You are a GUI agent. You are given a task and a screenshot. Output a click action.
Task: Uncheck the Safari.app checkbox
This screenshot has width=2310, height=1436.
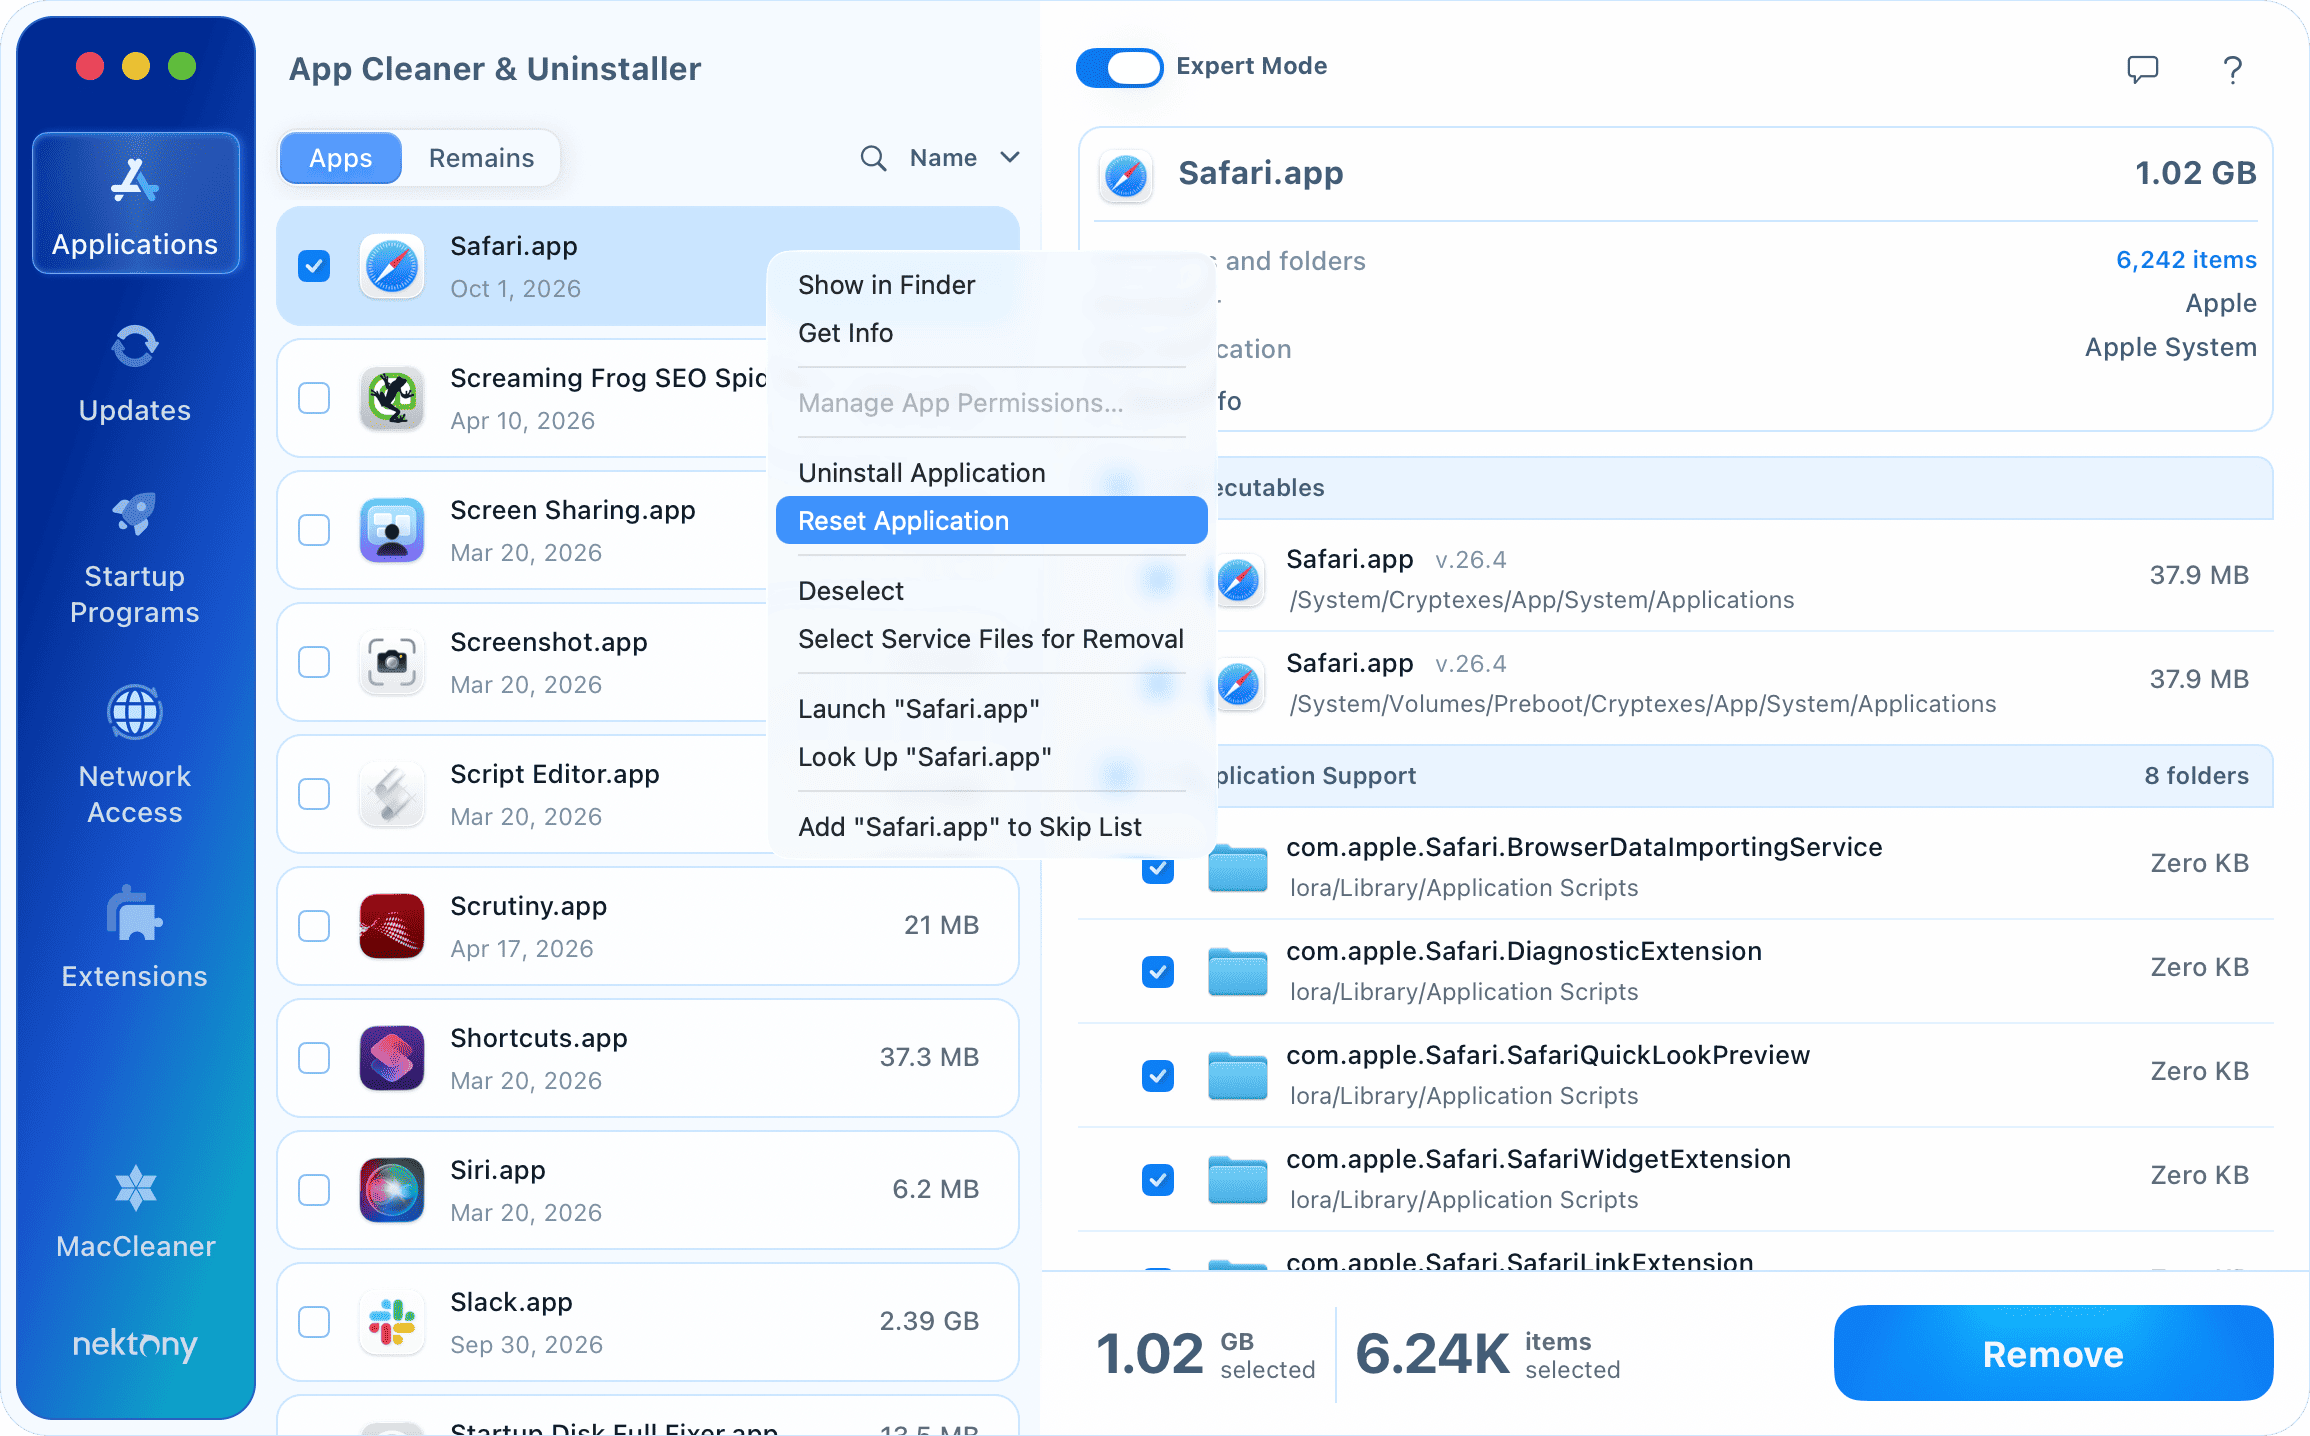coord(314,266)
